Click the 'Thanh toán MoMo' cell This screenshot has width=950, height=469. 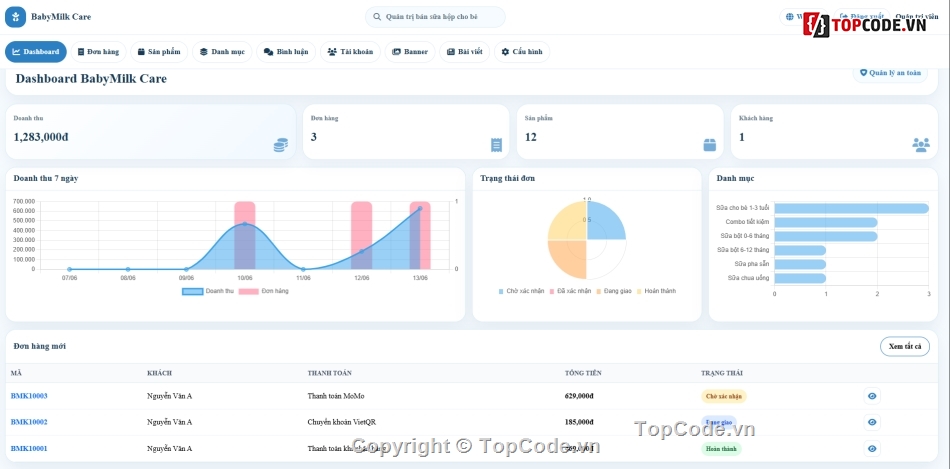(336, 396)
